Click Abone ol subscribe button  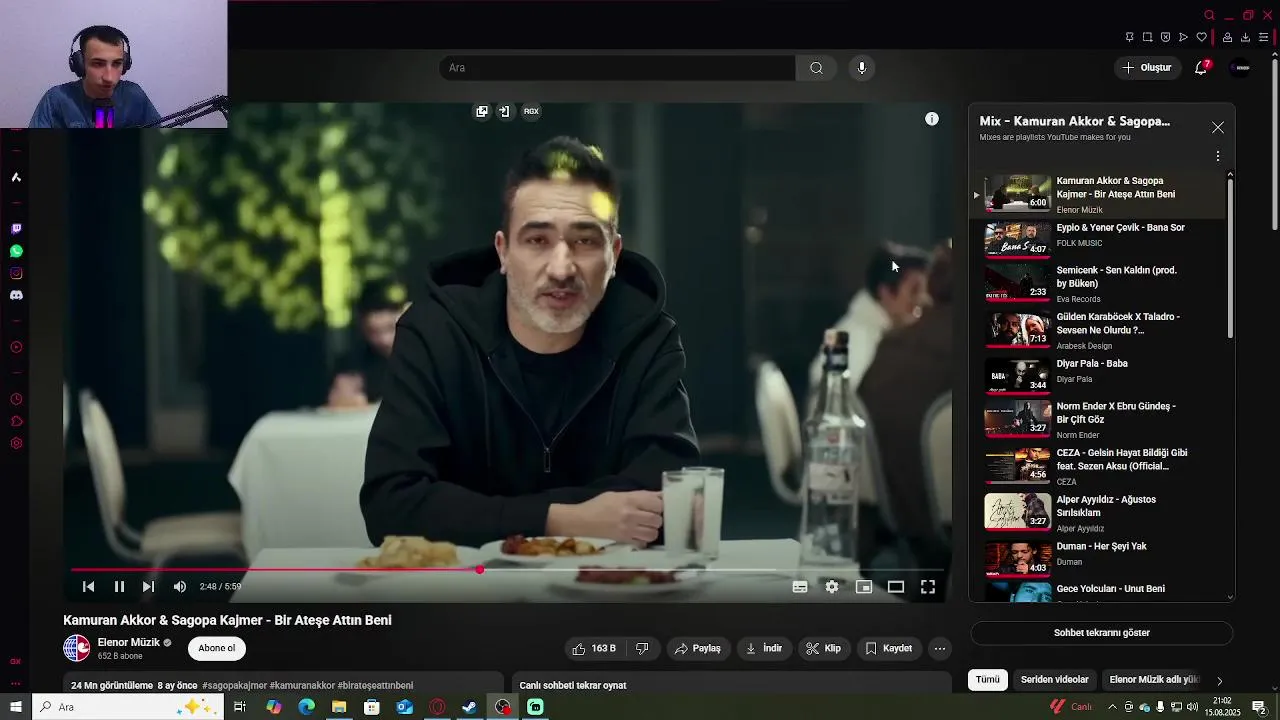coord(217,648)
